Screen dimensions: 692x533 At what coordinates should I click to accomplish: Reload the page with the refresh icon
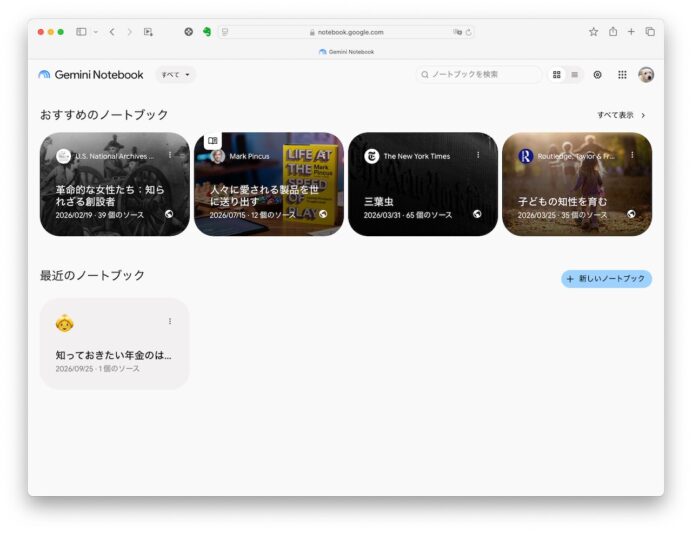(x=469, y=32)
